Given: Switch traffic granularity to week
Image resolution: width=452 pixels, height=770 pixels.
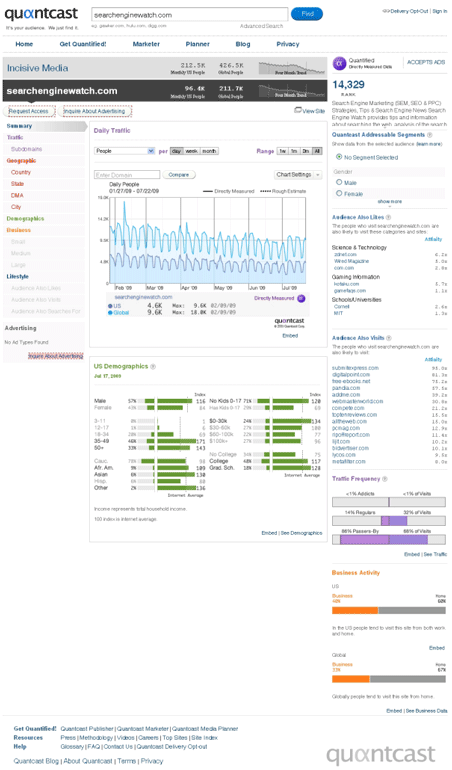Looking at the screenshot, I should tap(192, 151).
